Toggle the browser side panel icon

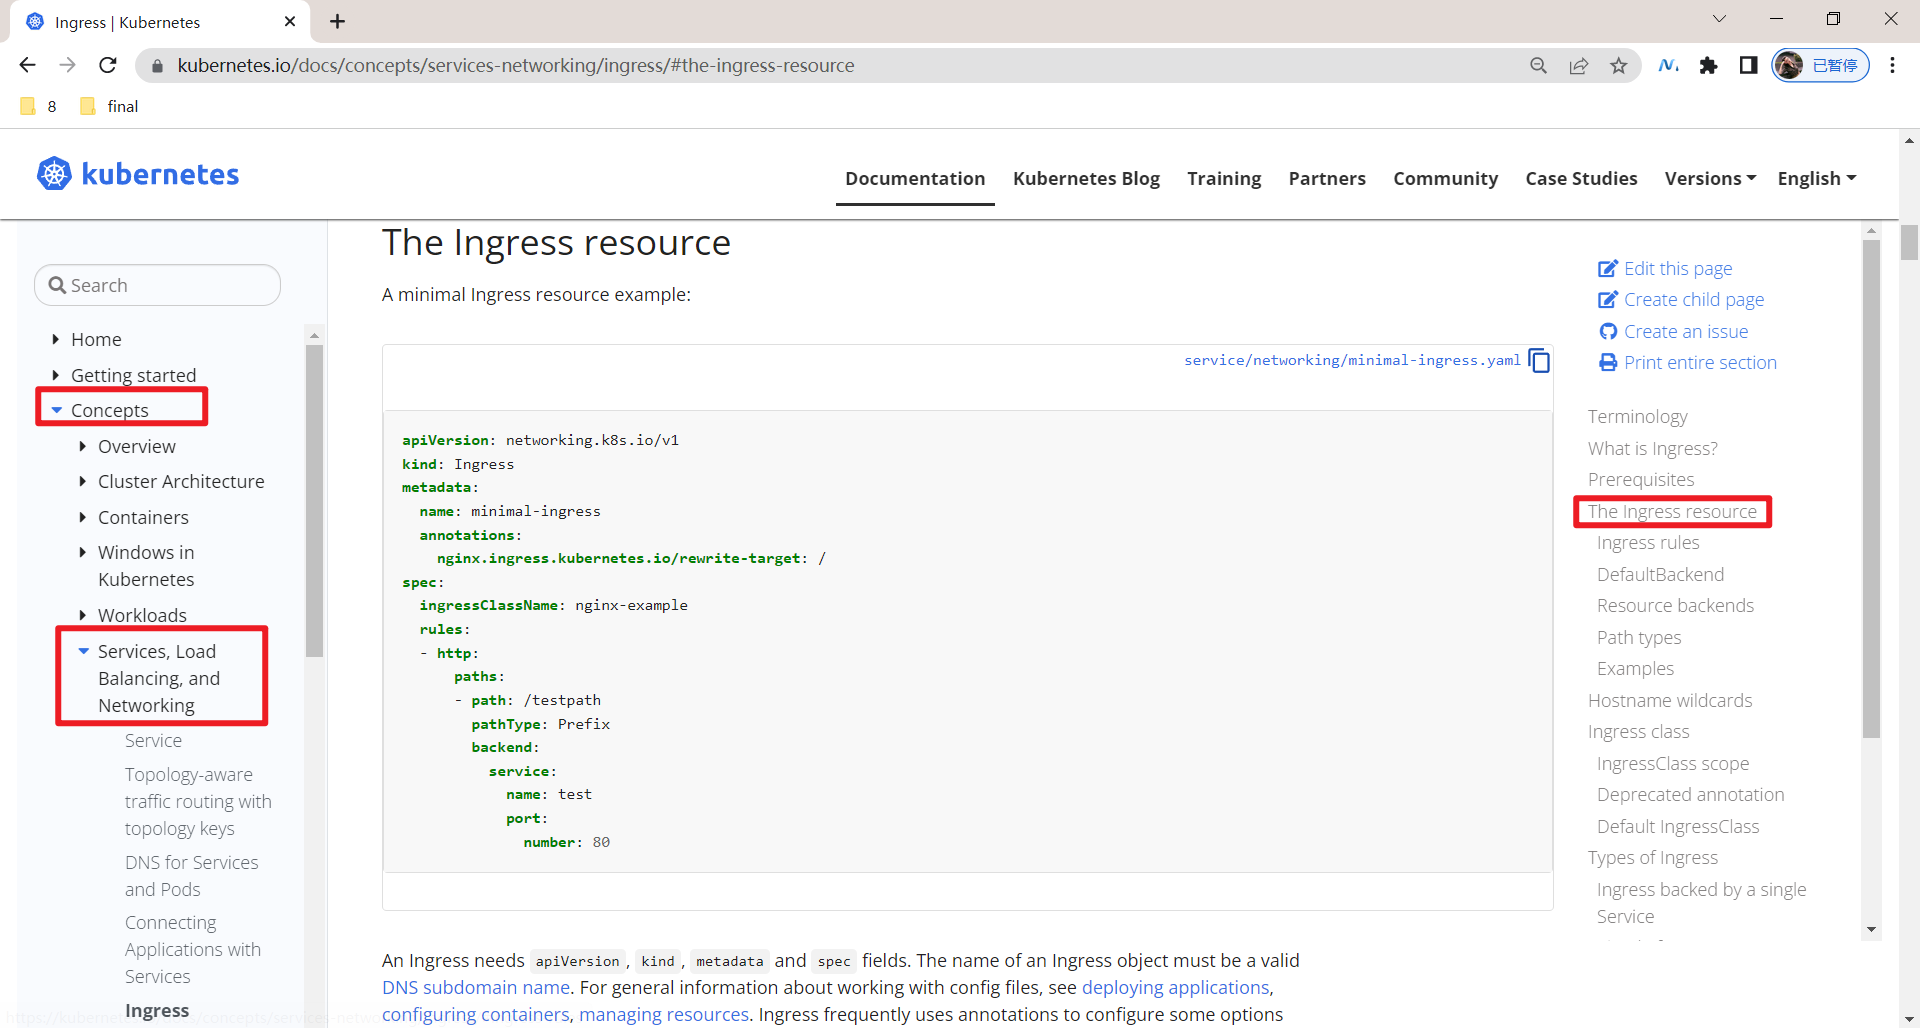(1748, 66)
